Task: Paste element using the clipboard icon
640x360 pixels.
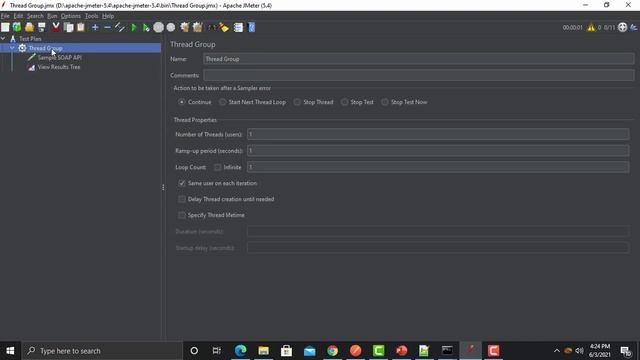Action: (x=81, y=27)
